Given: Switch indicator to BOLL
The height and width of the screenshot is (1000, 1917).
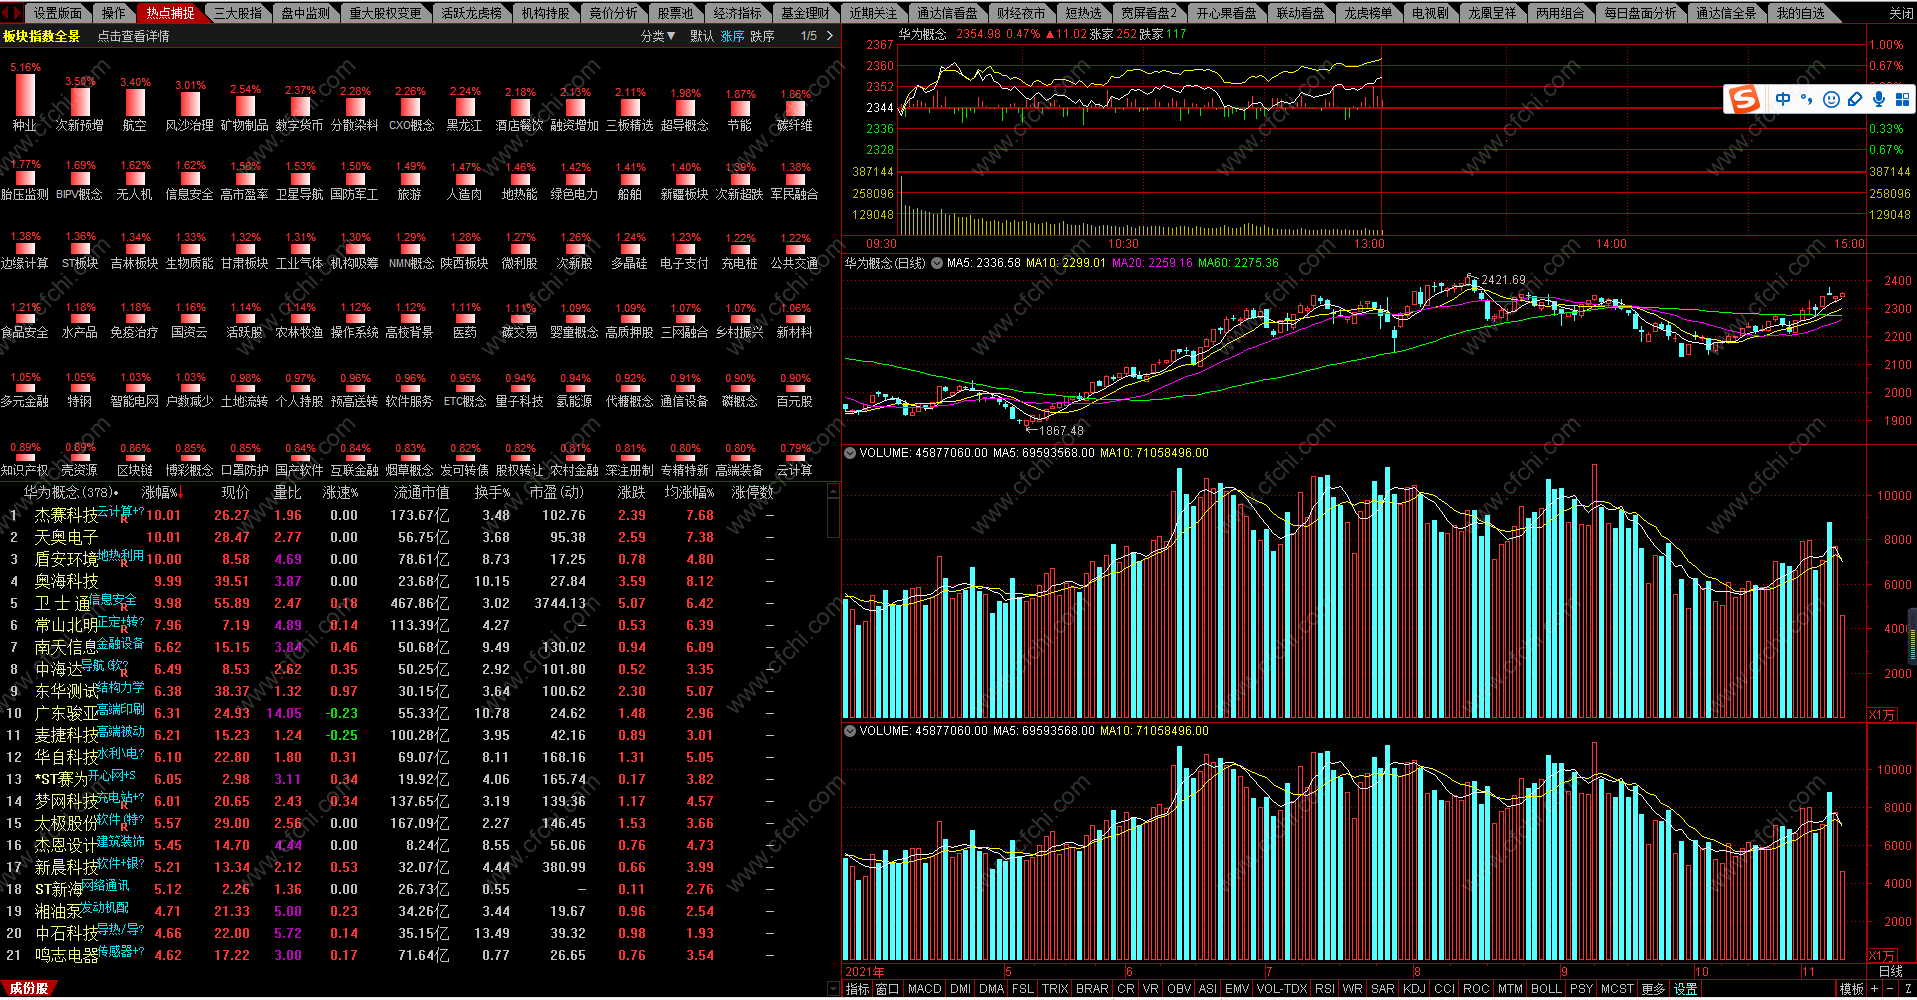Looking at the screenshot, I should (x=1546, y=989).
